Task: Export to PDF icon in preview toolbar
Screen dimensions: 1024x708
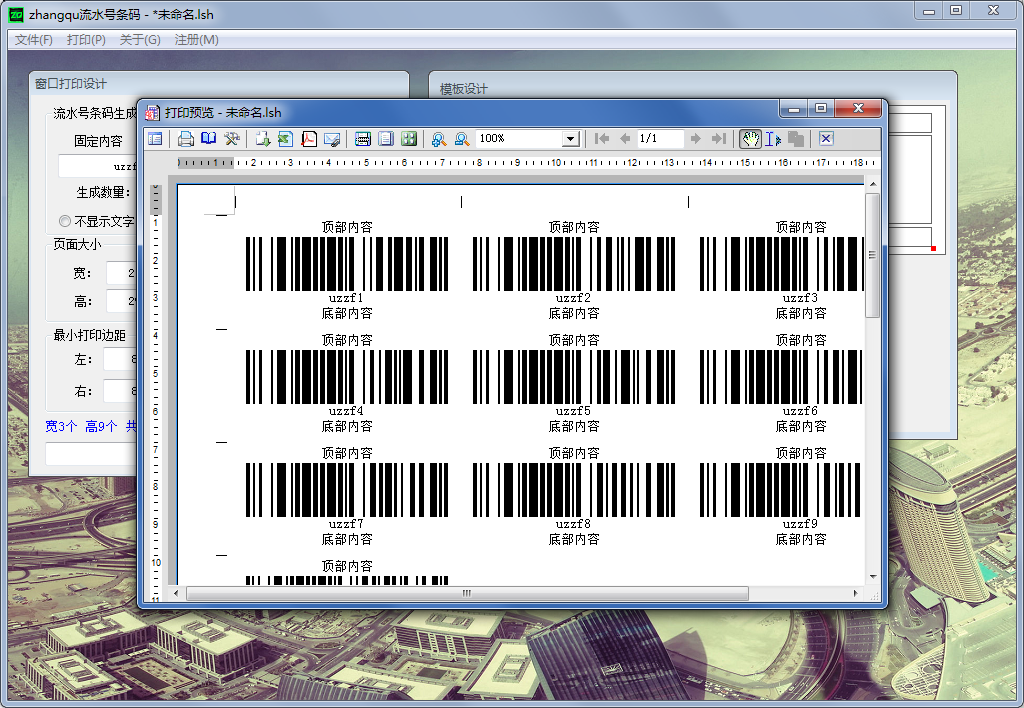Action: click(x=308, y=138)
